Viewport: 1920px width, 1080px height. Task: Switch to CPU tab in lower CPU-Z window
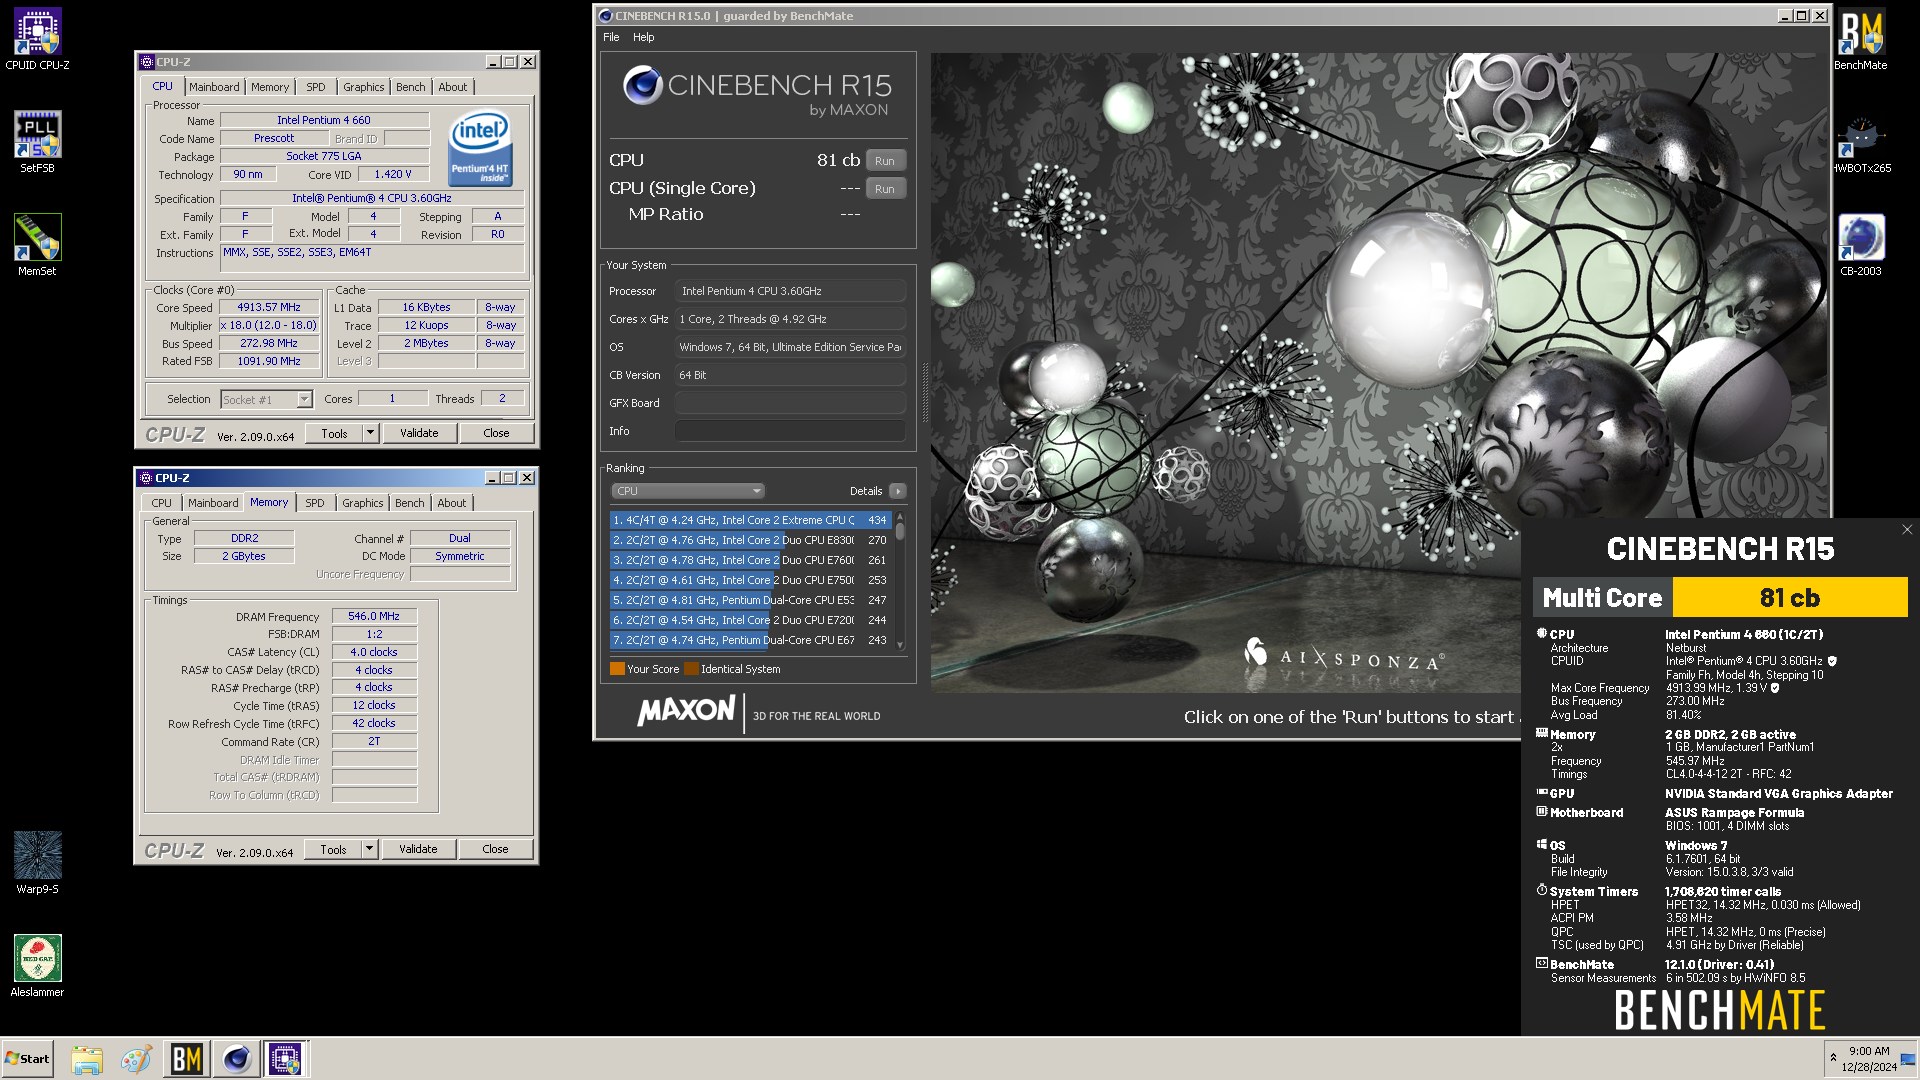[161, 503]
